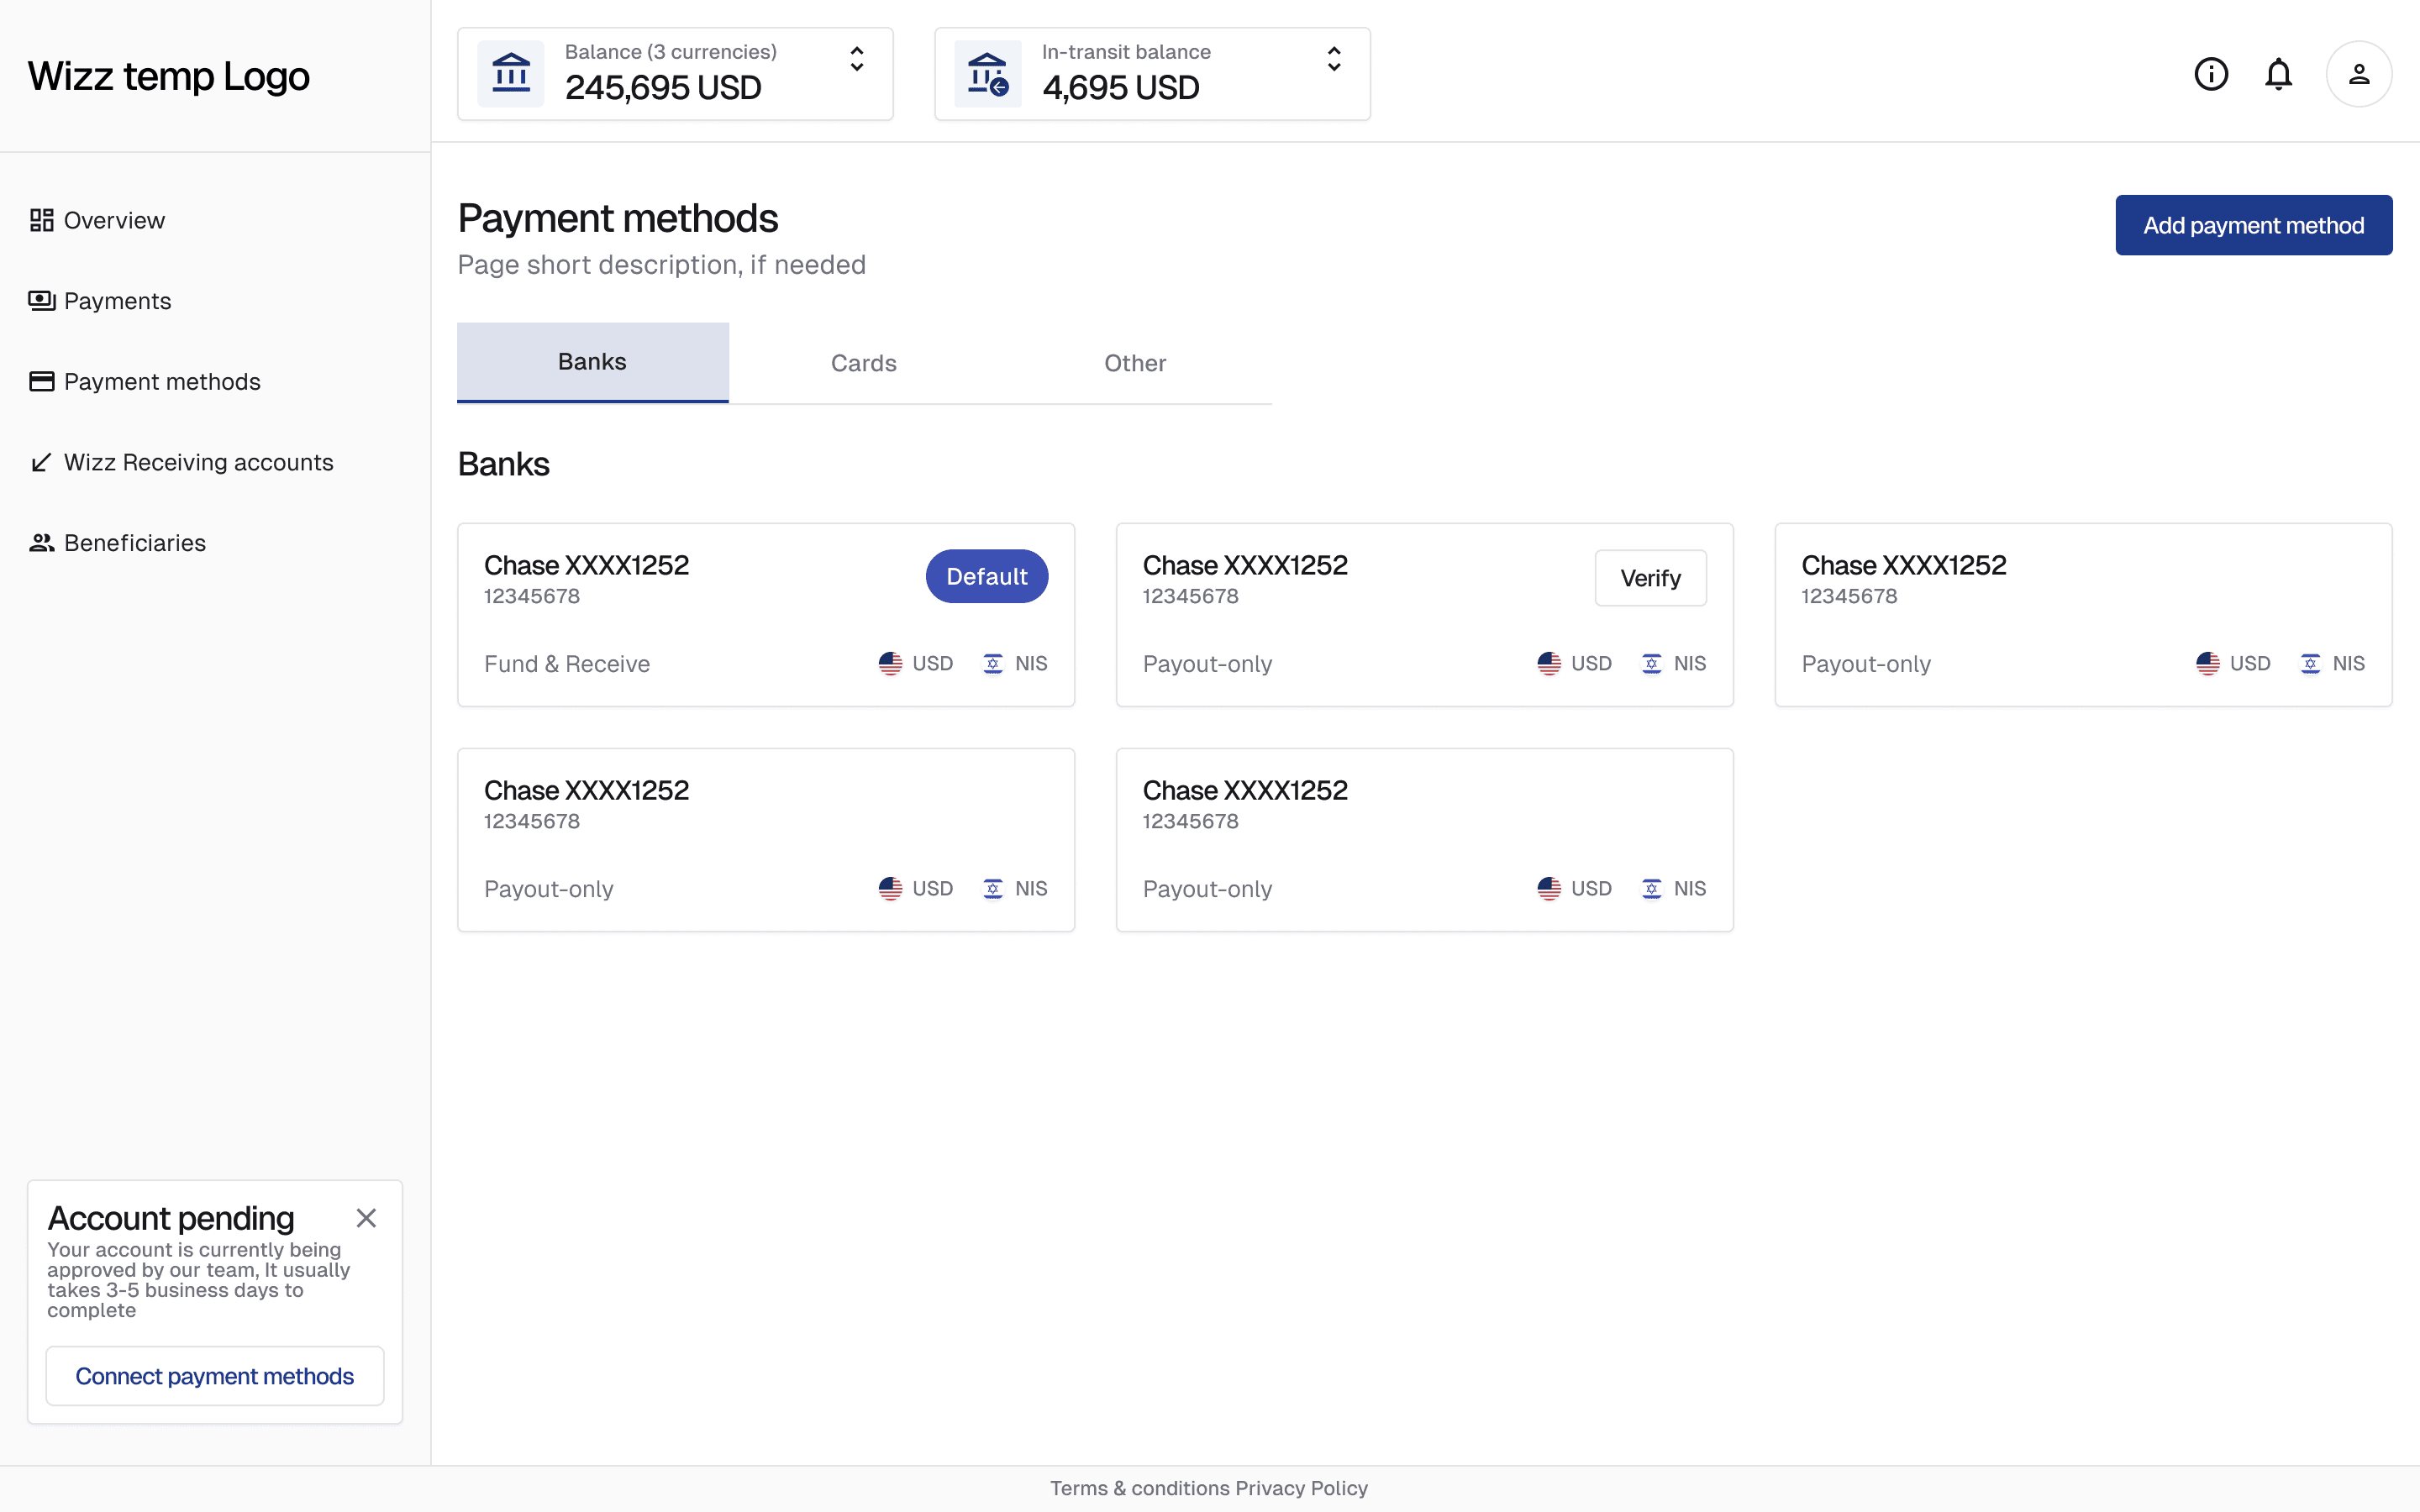Click the Verify button on the Chase card
Screen dimensions: 2420x1512
(x=1651, y=578)
